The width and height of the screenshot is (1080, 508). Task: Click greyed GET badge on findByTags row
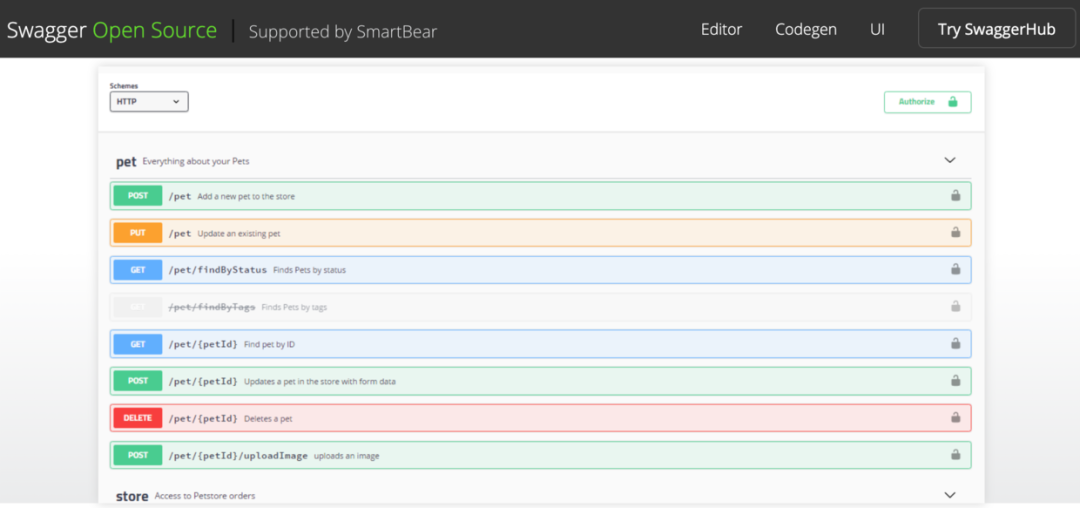tap(138, 307)
